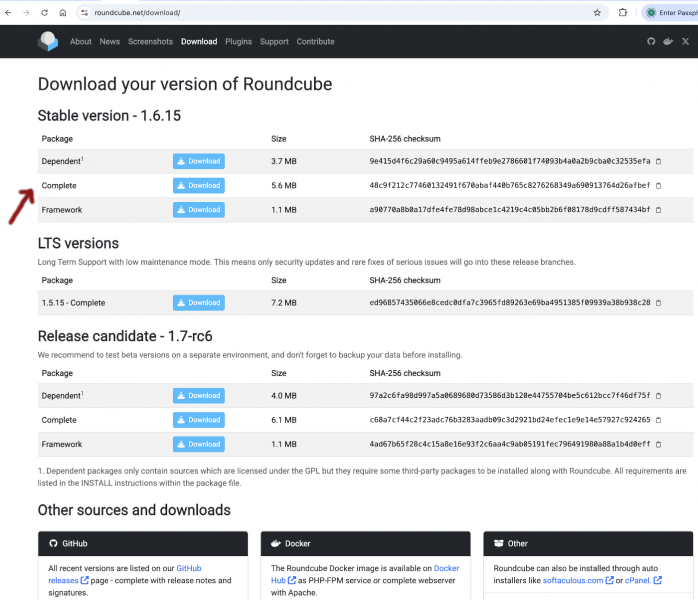Click the '1.5.15 - Complete' package name
This screenshot has width=698, height=600.
73,303
